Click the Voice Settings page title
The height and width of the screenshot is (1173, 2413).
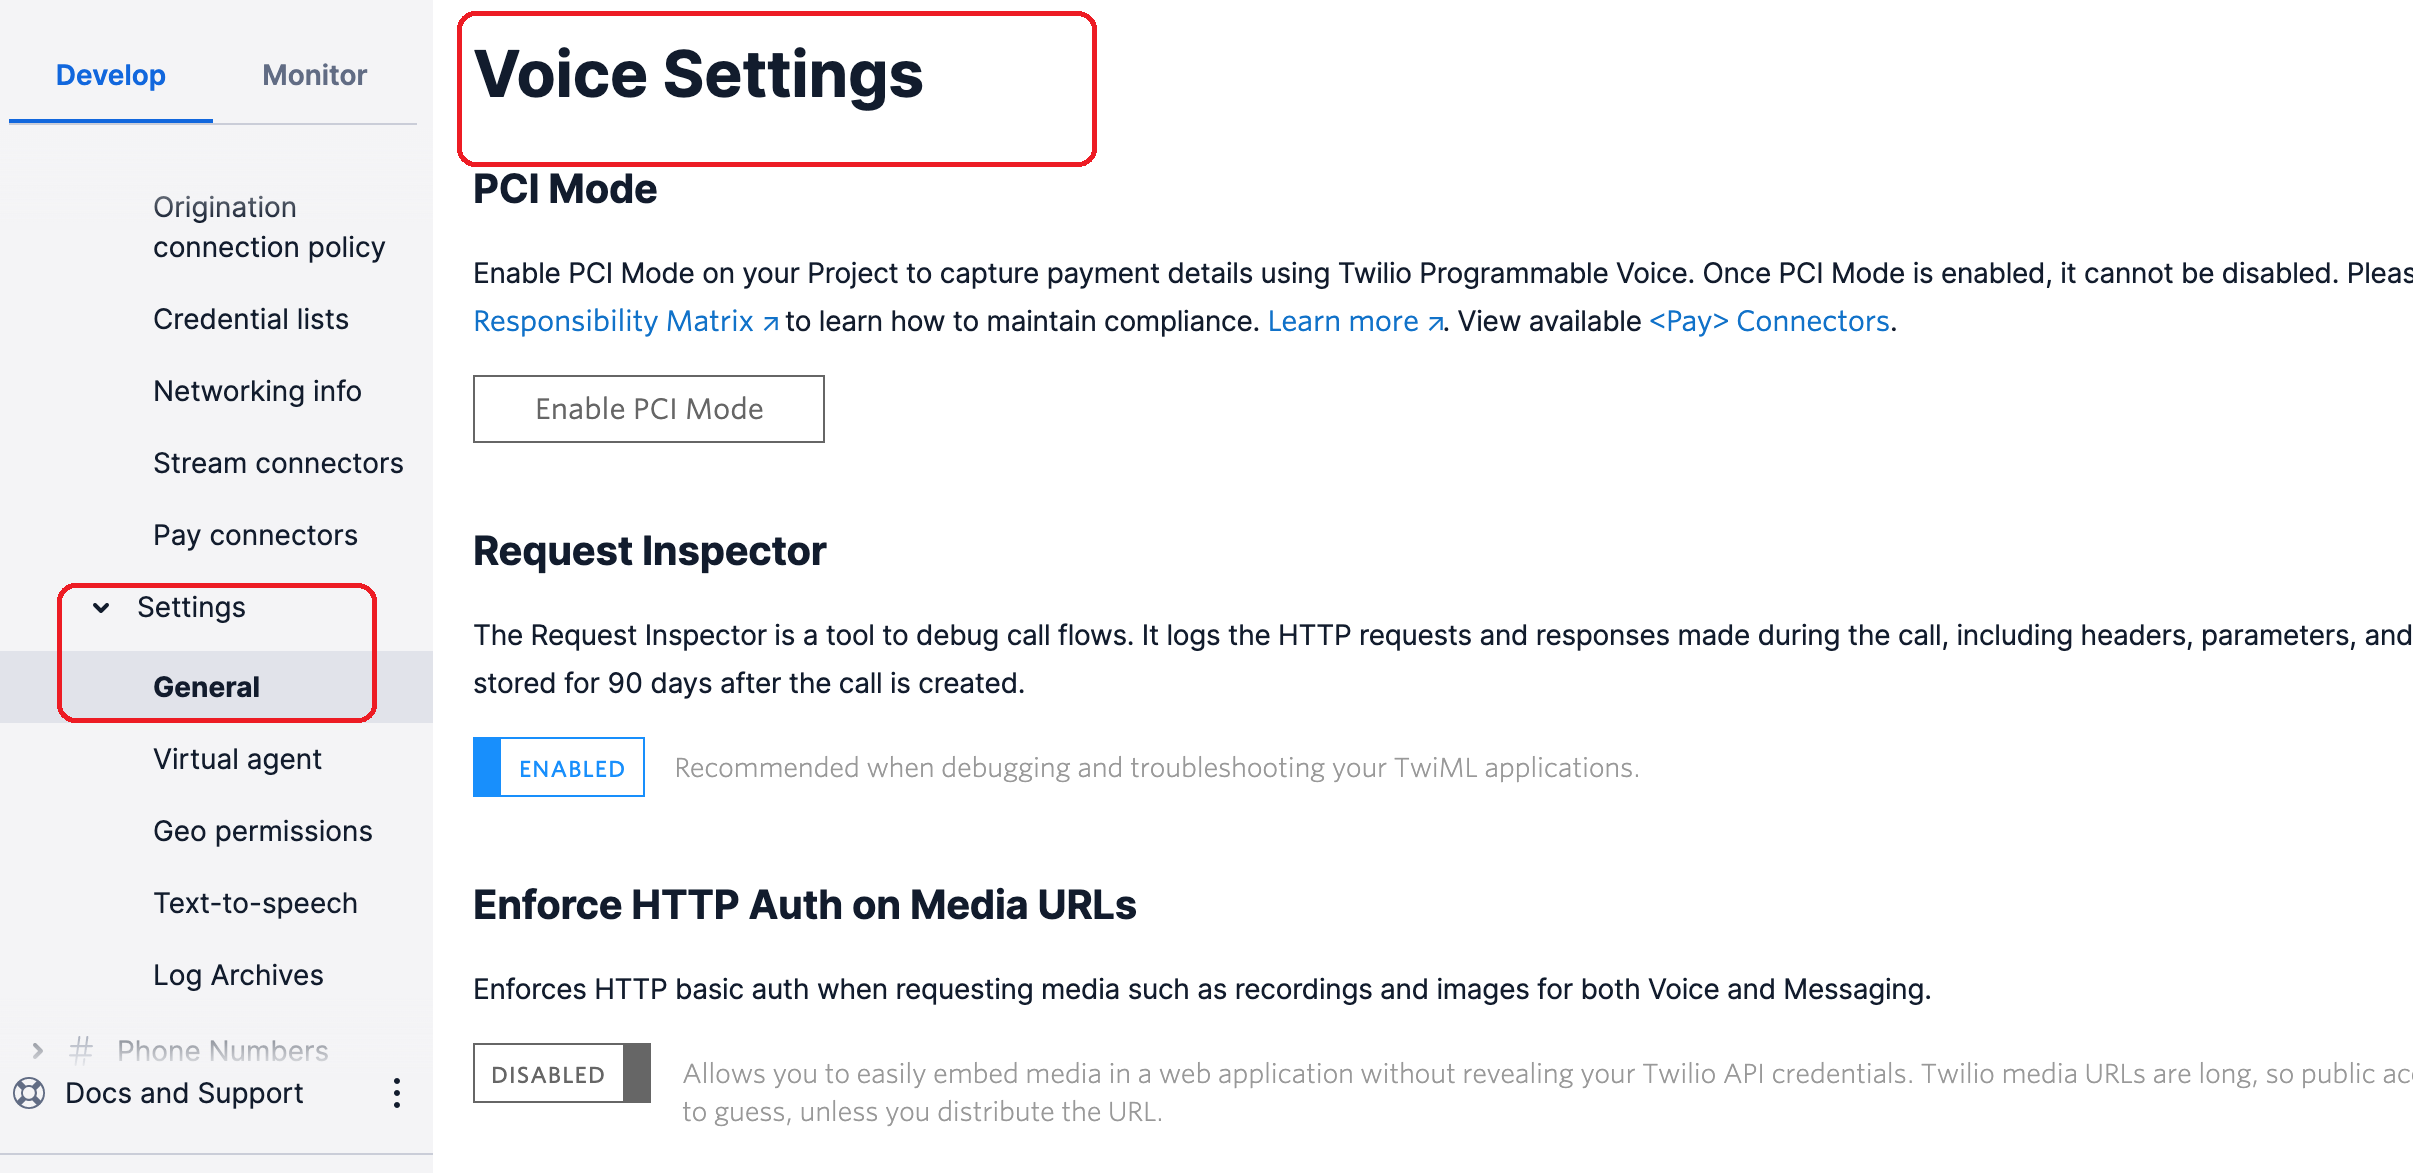tap(698, 75)
